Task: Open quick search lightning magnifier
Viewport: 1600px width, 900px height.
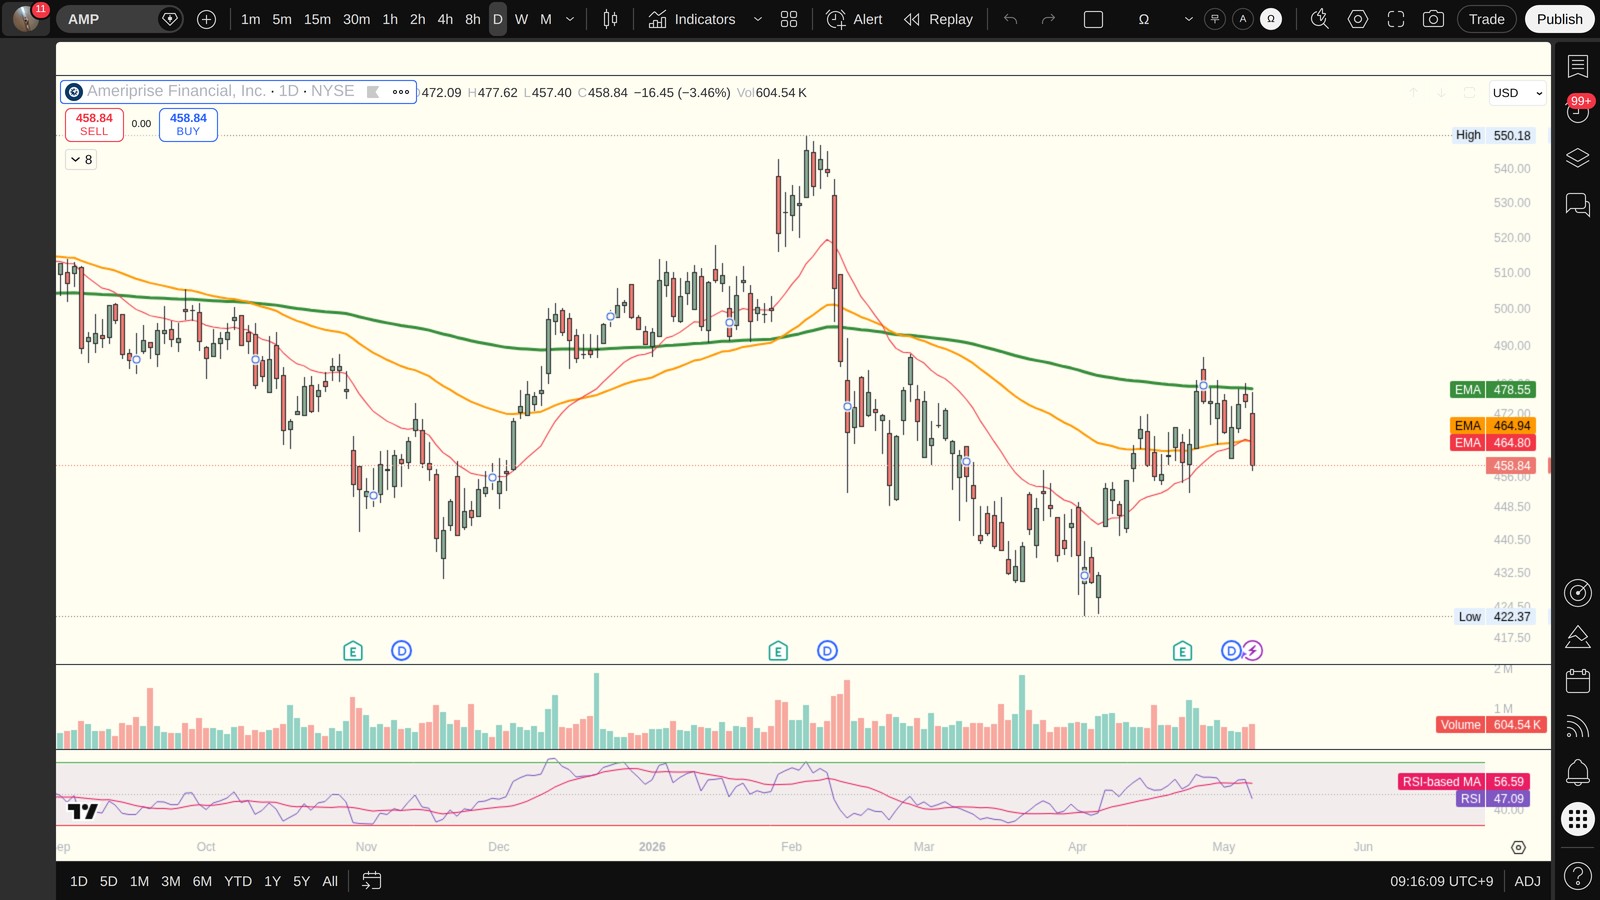Action: 1320,19
